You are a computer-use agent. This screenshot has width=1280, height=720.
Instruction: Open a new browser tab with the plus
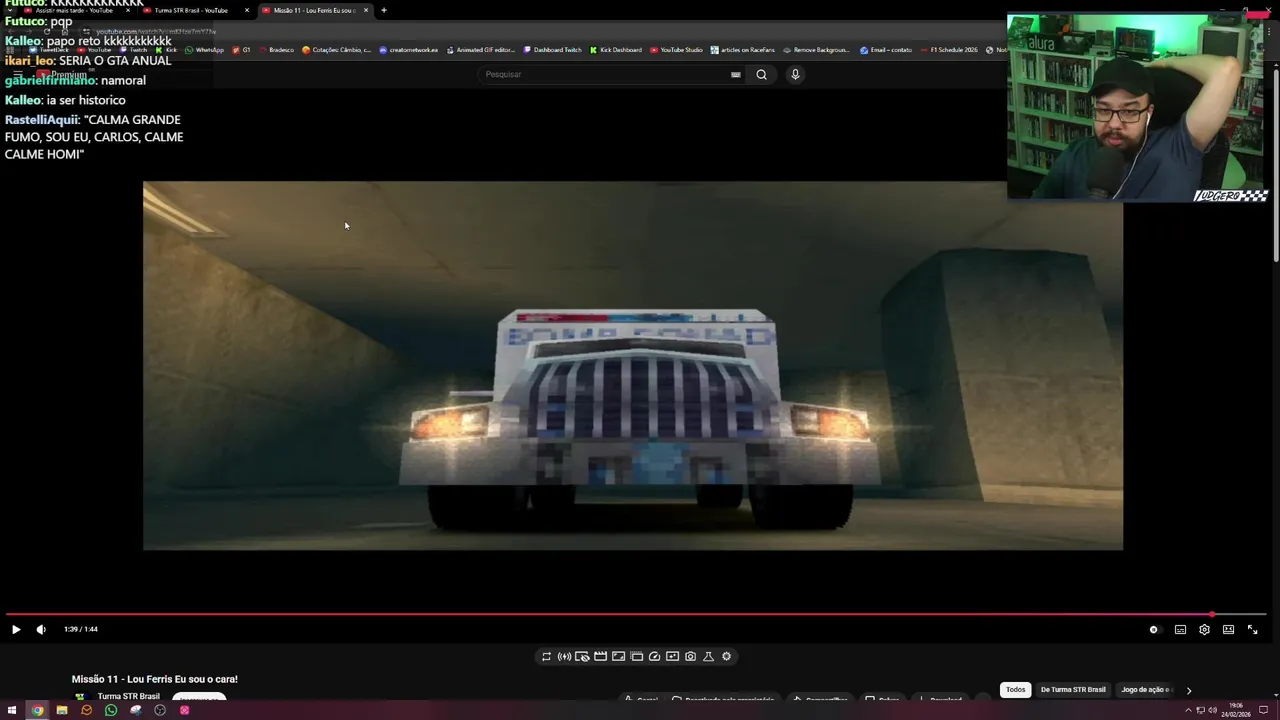pos(383,10)
